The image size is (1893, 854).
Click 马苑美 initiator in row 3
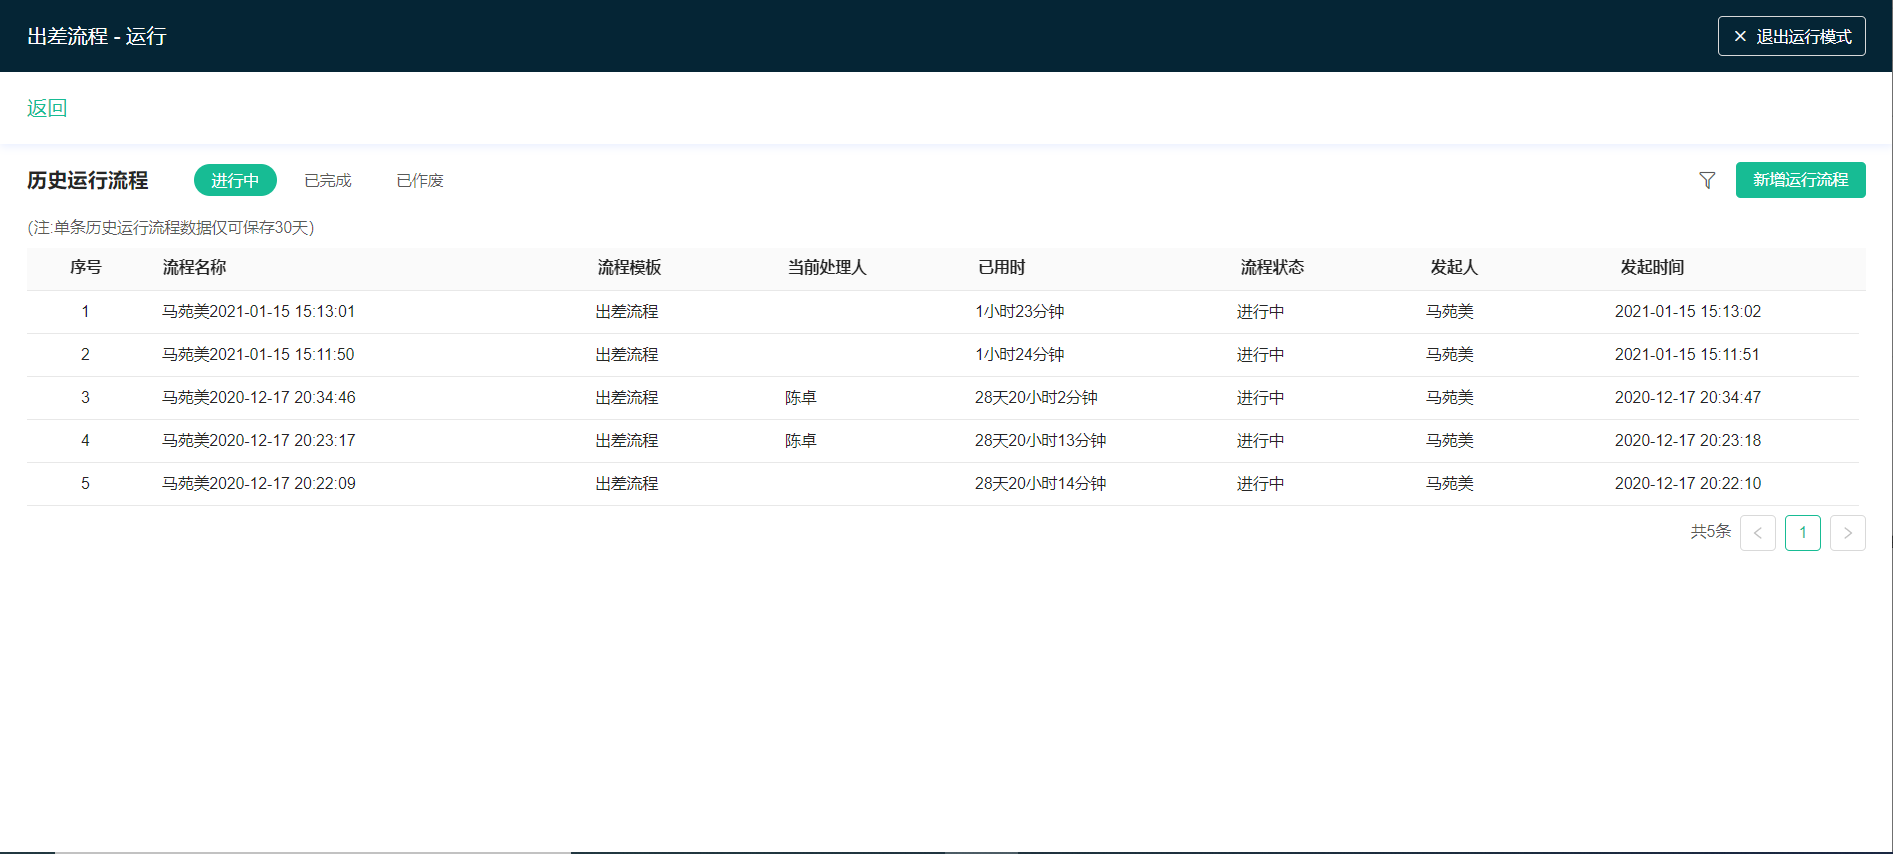(x=1450, y=397)
